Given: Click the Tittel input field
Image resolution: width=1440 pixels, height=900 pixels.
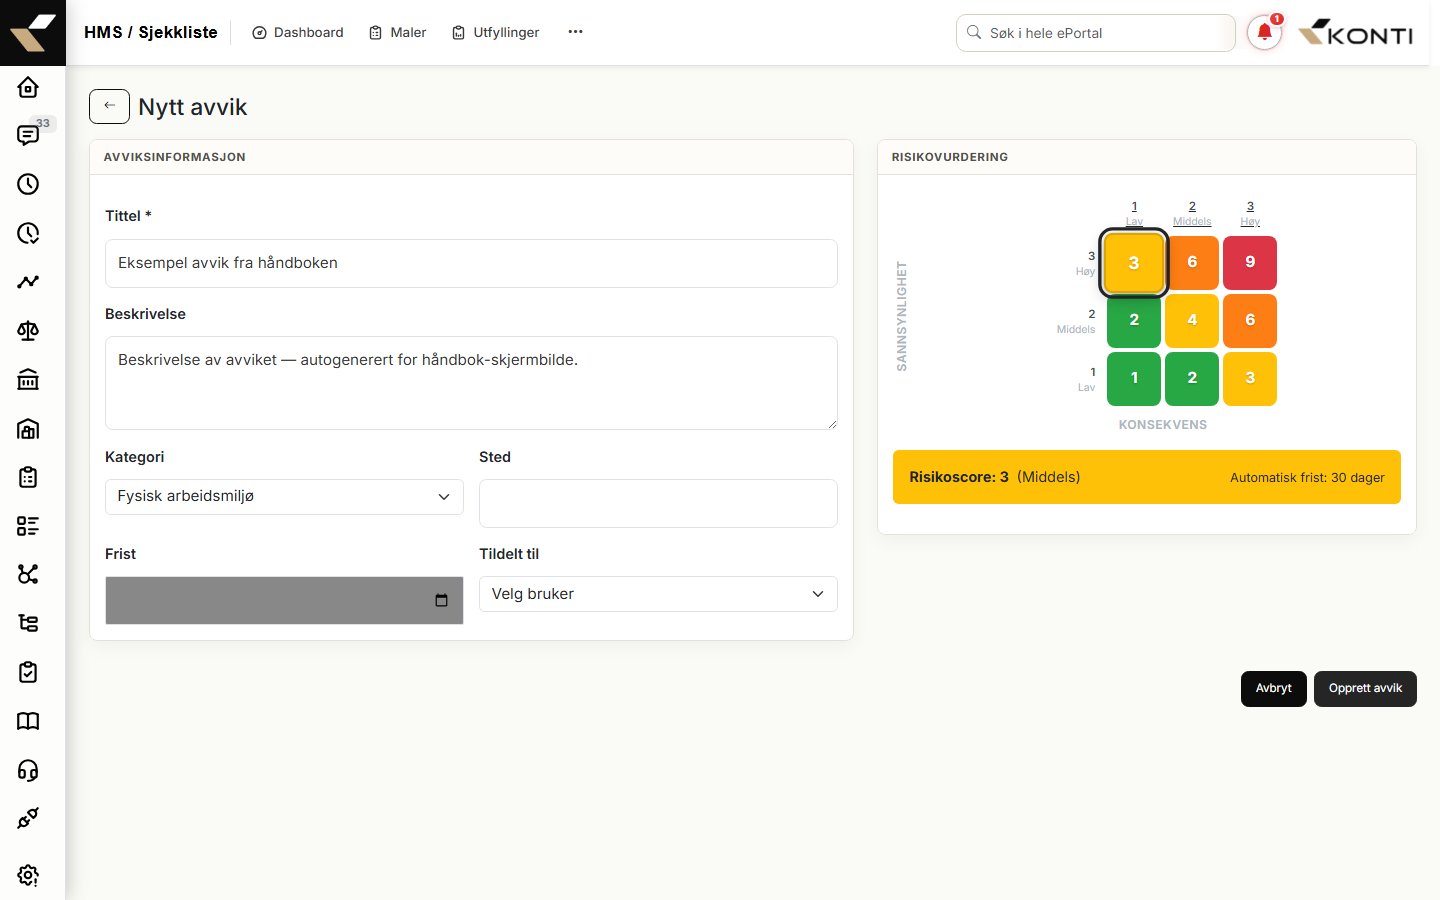Looking at the screenshot, I should [x=471, y=263].
